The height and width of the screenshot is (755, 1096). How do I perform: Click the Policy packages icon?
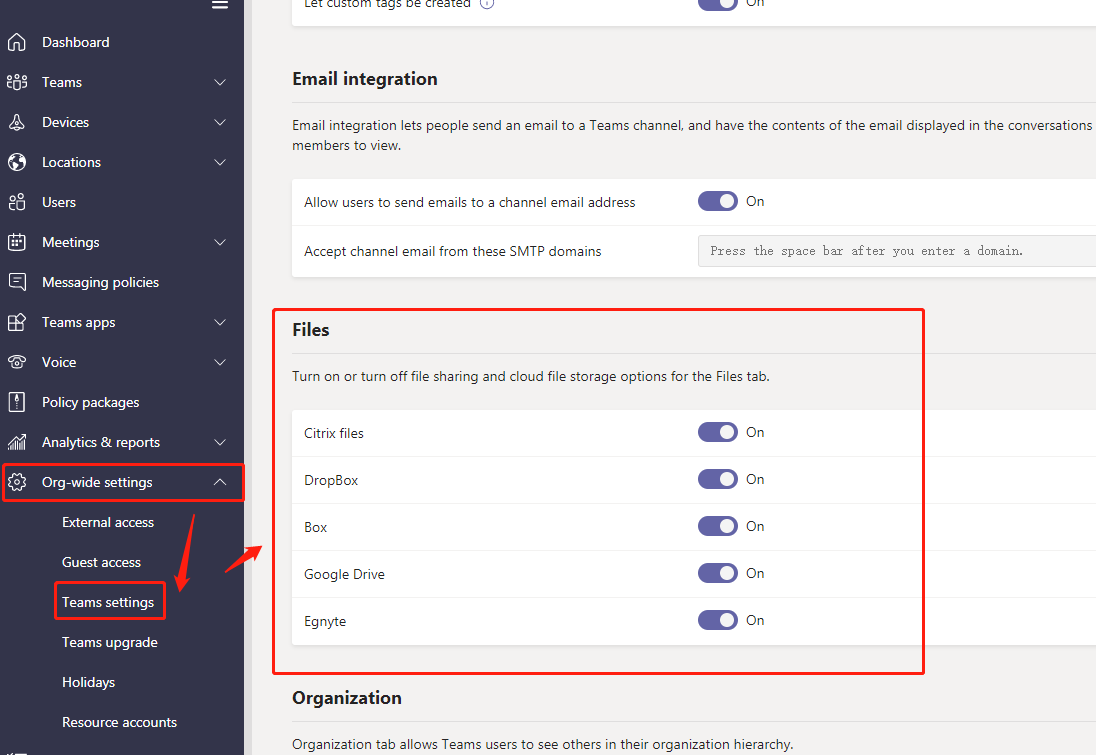tap(17, 402)
